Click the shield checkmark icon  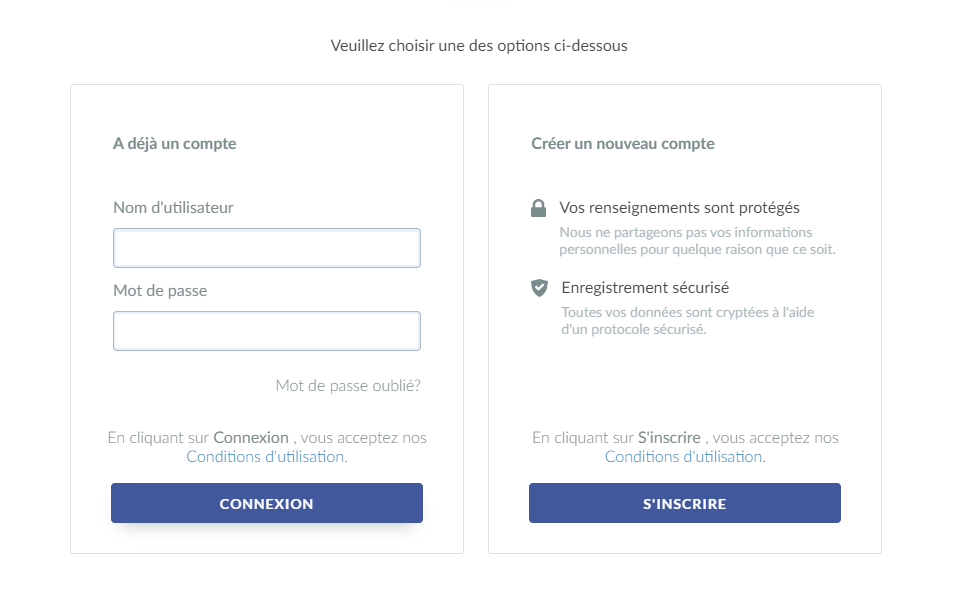tap(540, 288)
